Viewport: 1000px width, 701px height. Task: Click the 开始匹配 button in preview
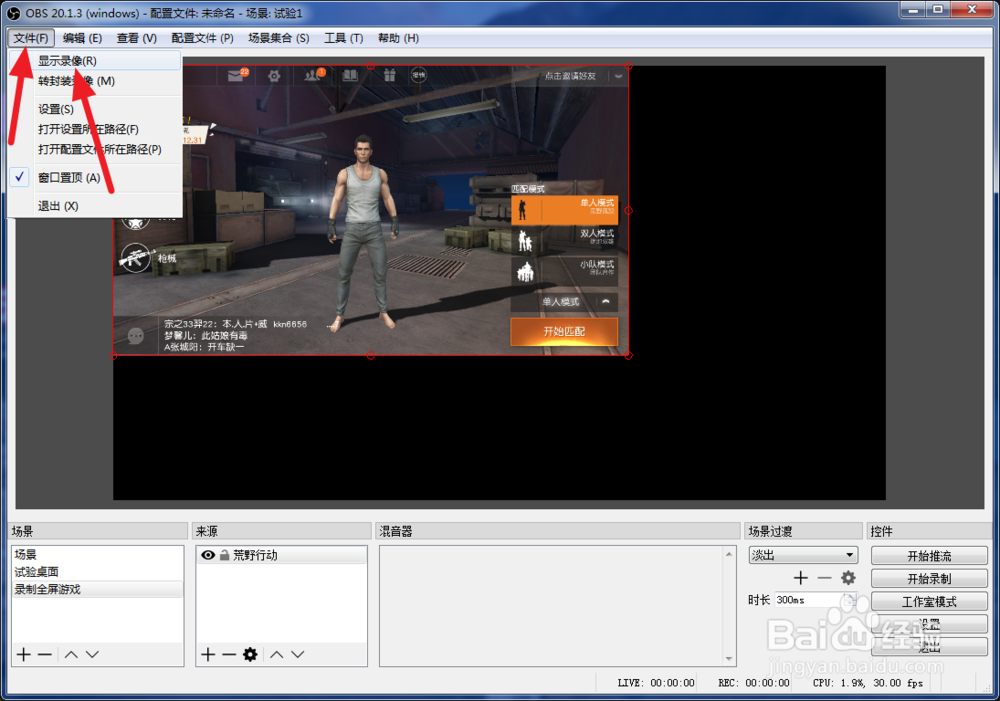coord(564,332)
